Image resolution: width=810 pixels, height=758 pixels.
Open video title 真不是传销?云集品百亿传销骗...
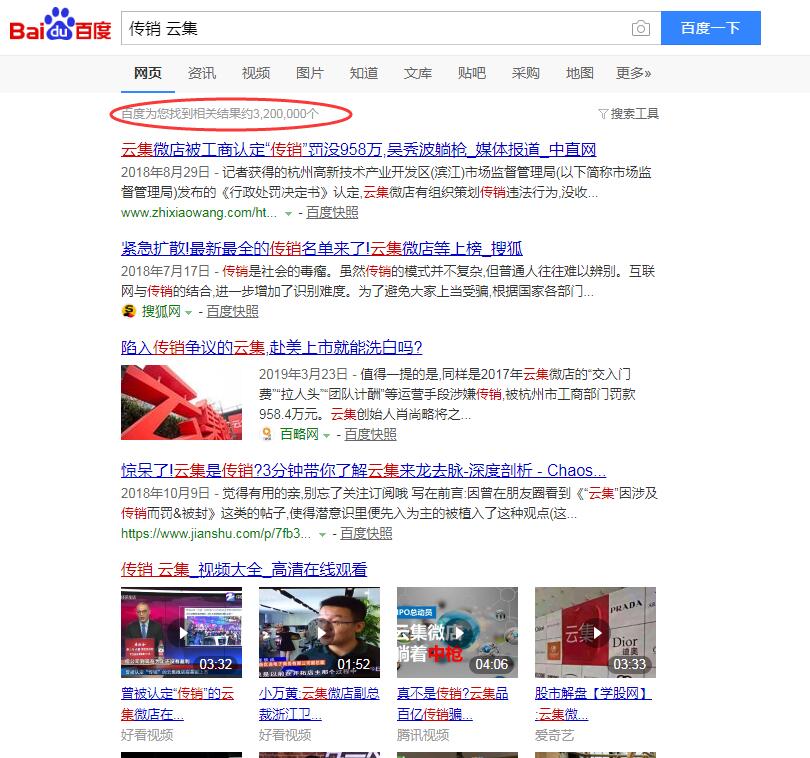[453, 704]
